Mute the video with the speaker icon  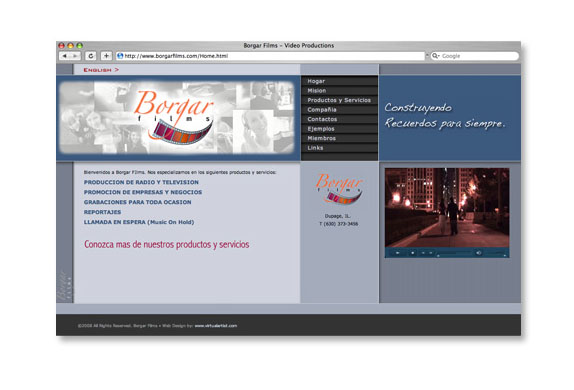point(478,253)
